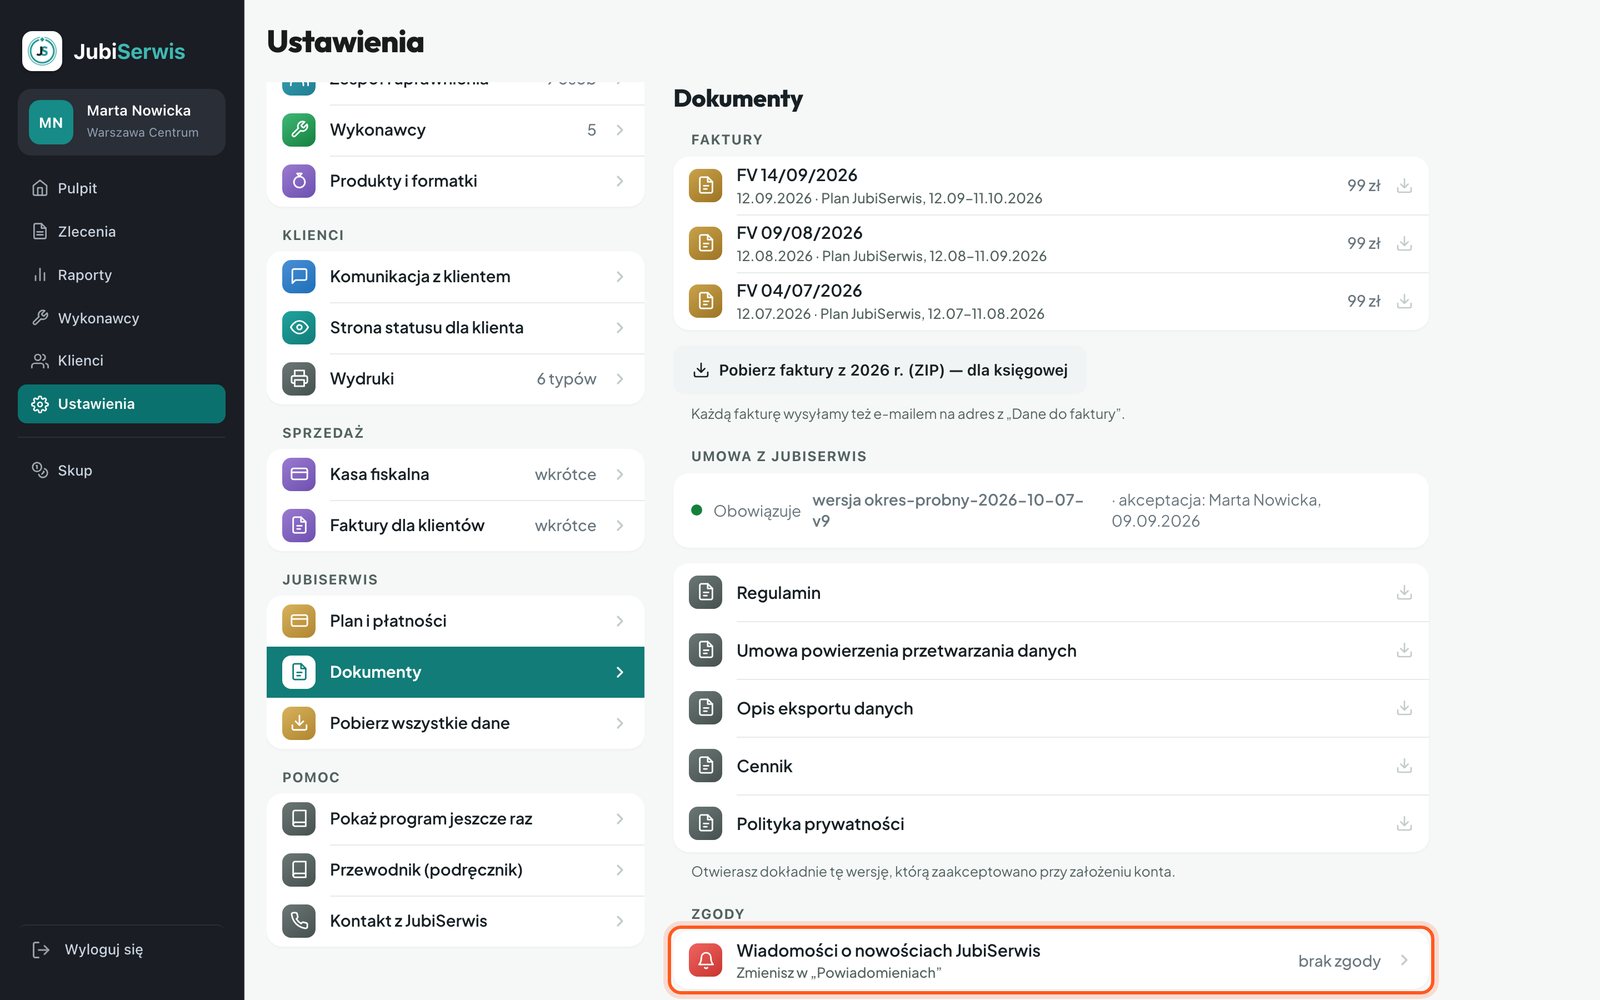
Task: Download Umowa powierzenia przetwarzania danych
Action: click(x=1404, y=651)
